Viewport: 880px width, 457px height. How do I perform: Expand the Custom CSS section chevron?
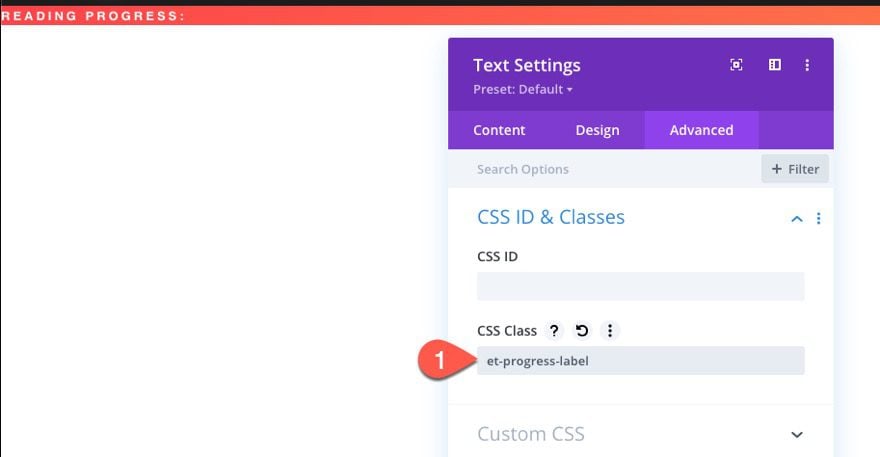797,434
